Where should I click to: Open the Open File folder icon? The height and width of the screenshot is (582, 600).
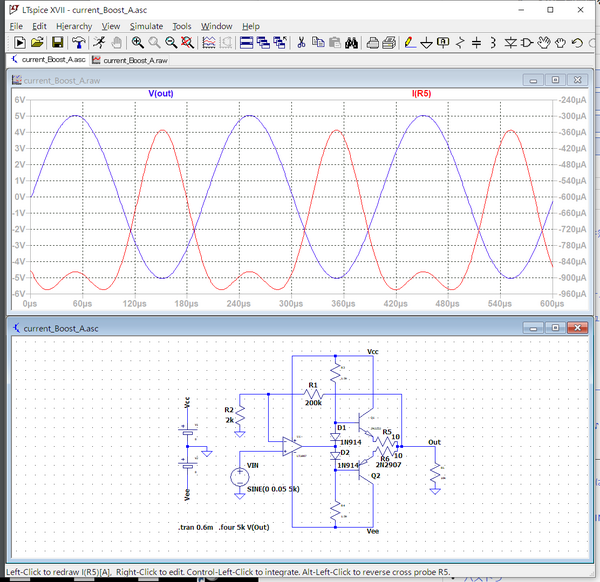click(x=37, y=43)
